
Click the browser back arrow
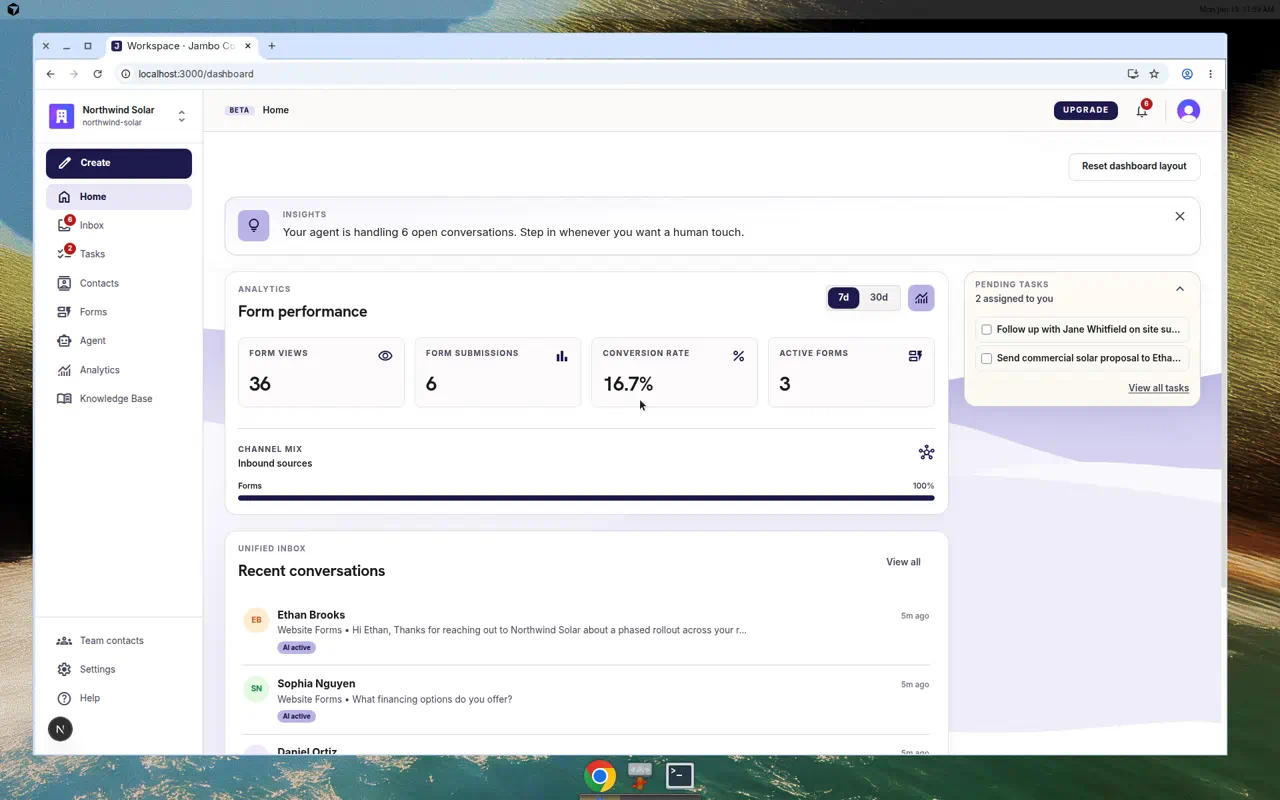50,74
